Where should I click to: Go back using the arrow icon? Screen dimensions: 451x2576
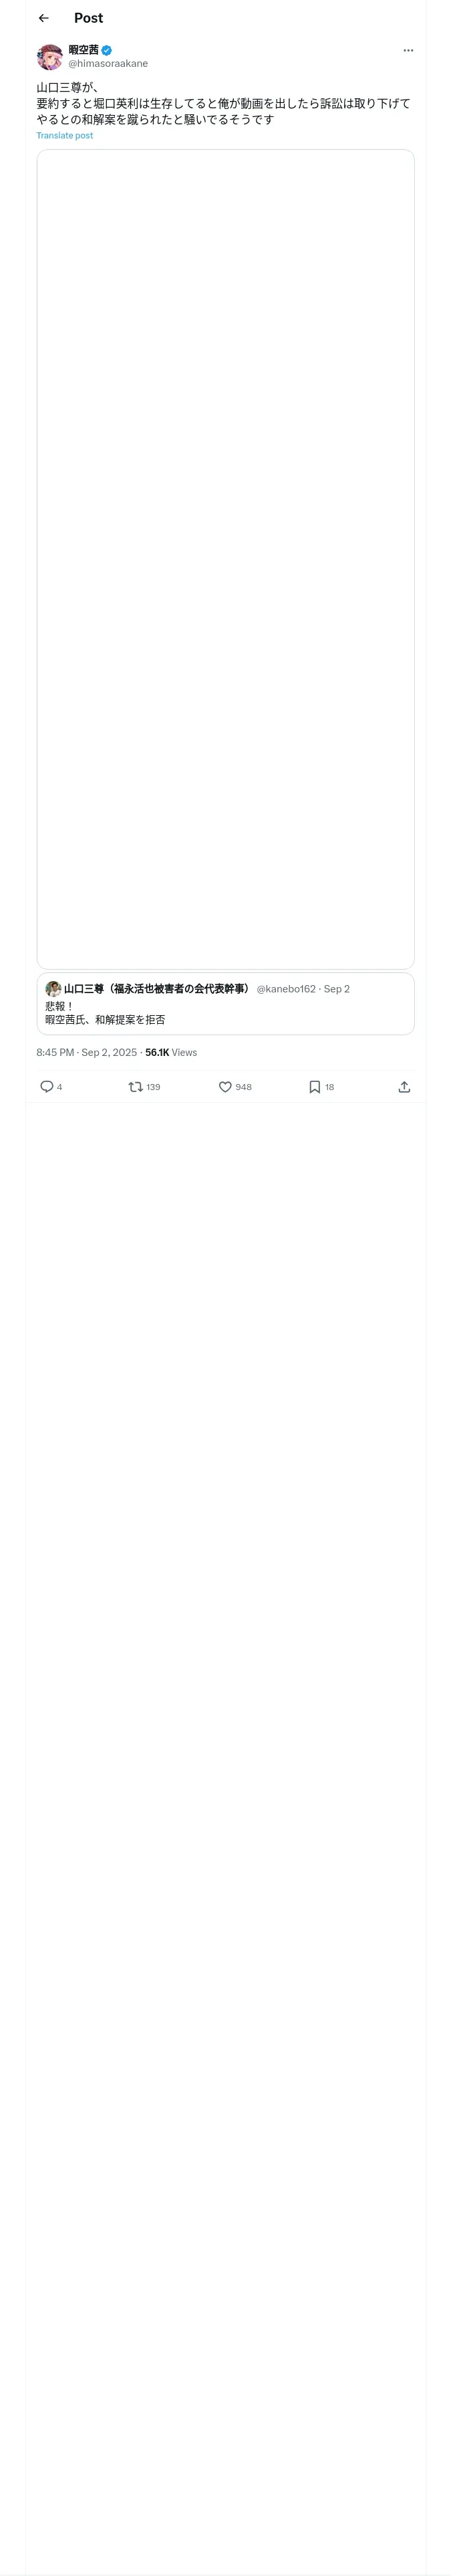pyautogui.click(x=44, y=18)
